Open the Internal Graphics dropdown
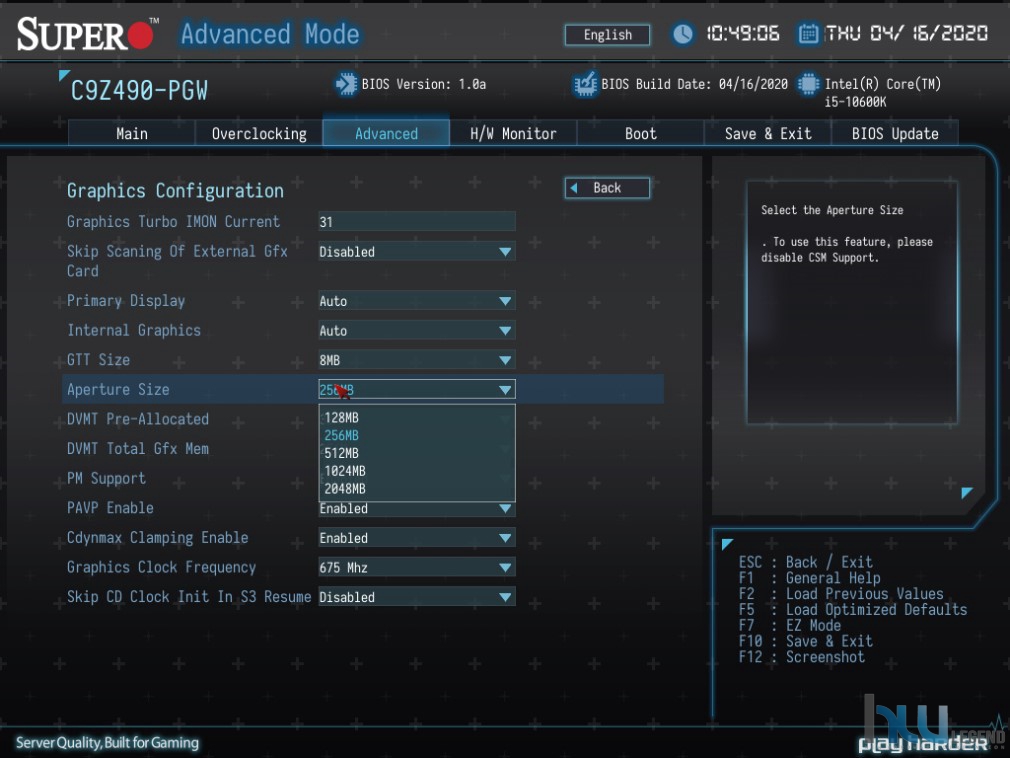 click(417, 330)
